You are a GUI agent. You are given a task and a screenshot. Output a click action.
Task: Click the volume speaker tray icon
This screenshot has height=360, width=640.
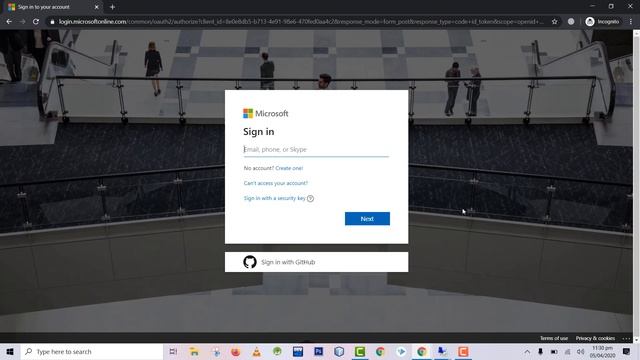pyautogui.click(x=581, y=351)
